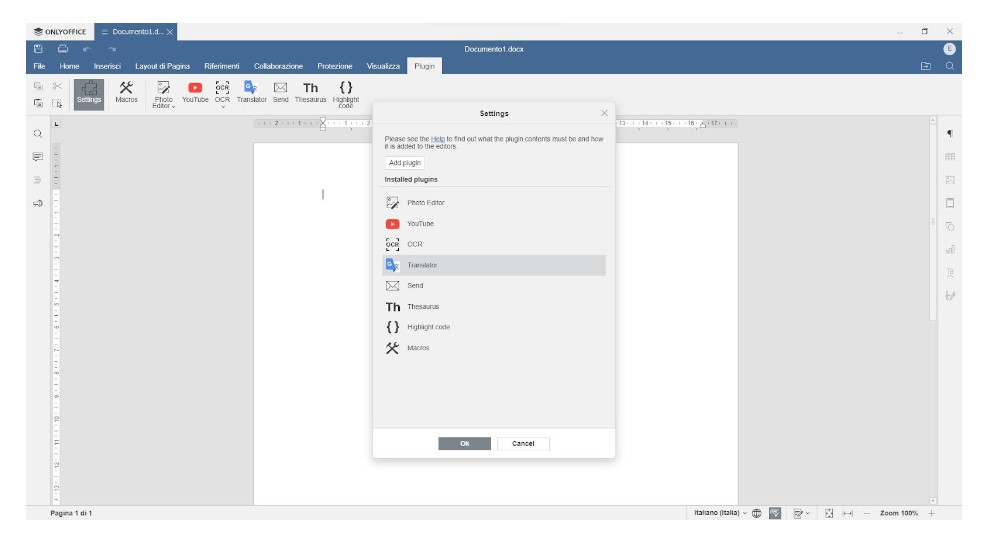Click the Undo arrow
This screenshot has width=984, height=544.
click(x=87, y=49)
